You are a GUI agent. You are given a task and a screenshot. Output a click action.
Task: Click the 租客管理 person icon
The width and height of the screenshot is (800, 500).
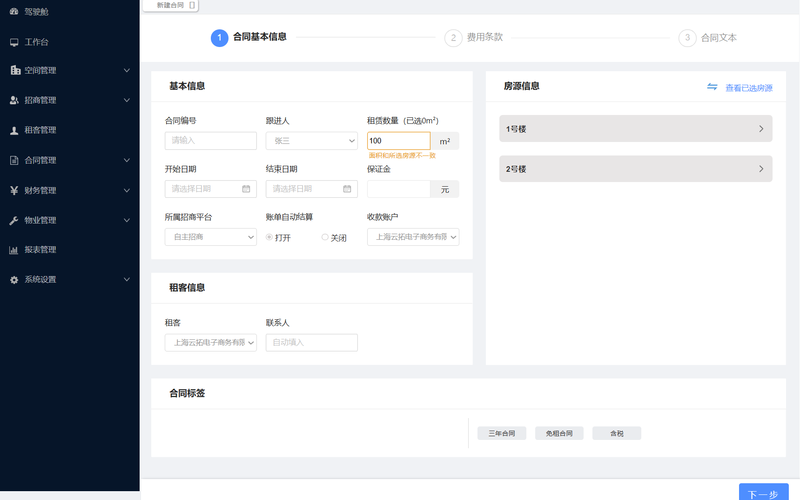14,130
